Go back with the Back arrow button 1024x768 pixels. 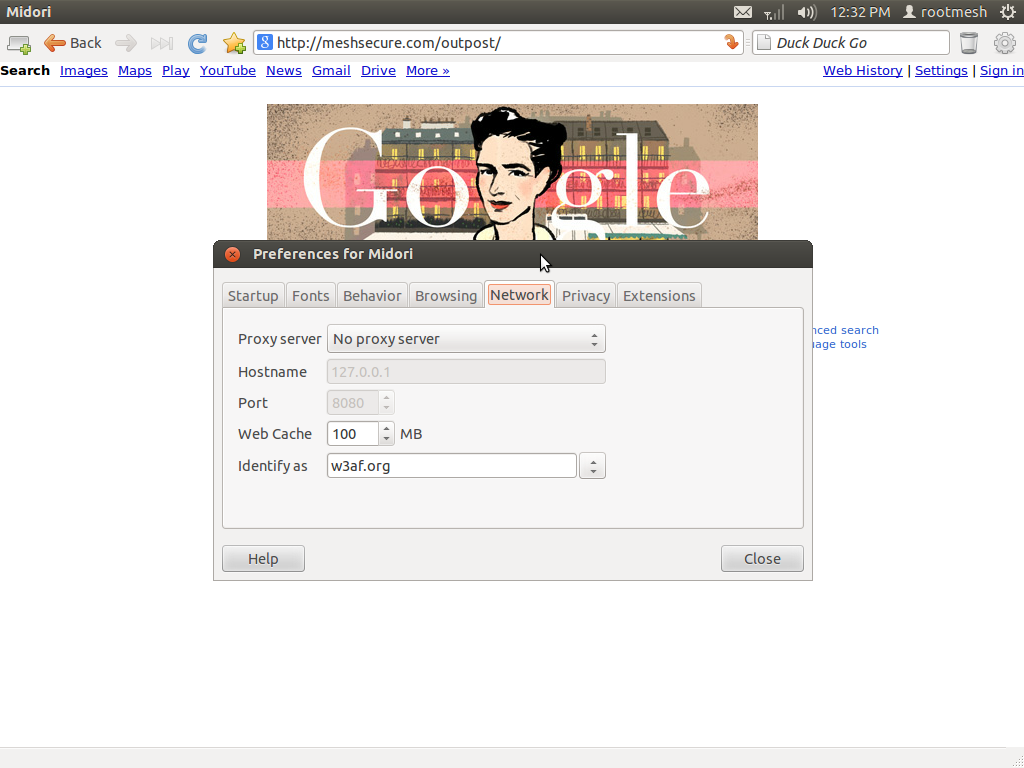click(x=72, y=43)
